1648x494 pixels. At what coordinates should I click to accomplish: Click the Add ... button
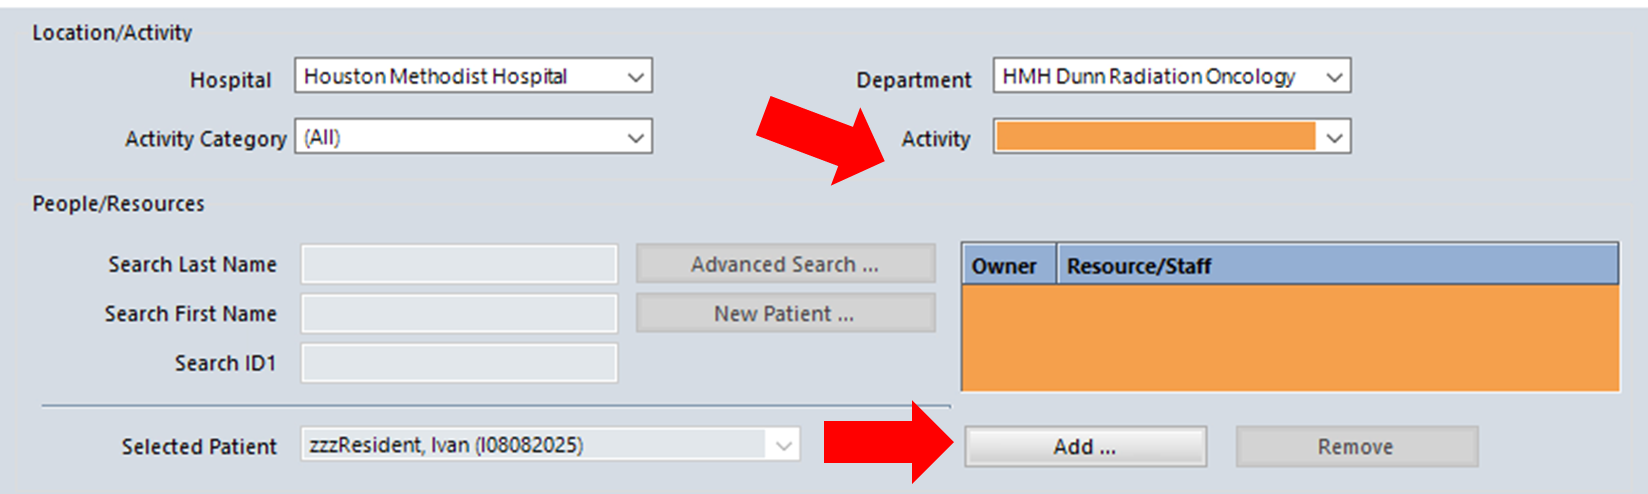[1085, 447]
